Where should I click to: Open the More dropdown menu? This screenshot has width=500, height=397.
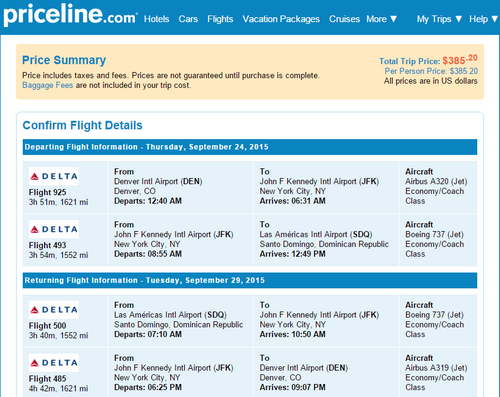(x=382, y=19)
